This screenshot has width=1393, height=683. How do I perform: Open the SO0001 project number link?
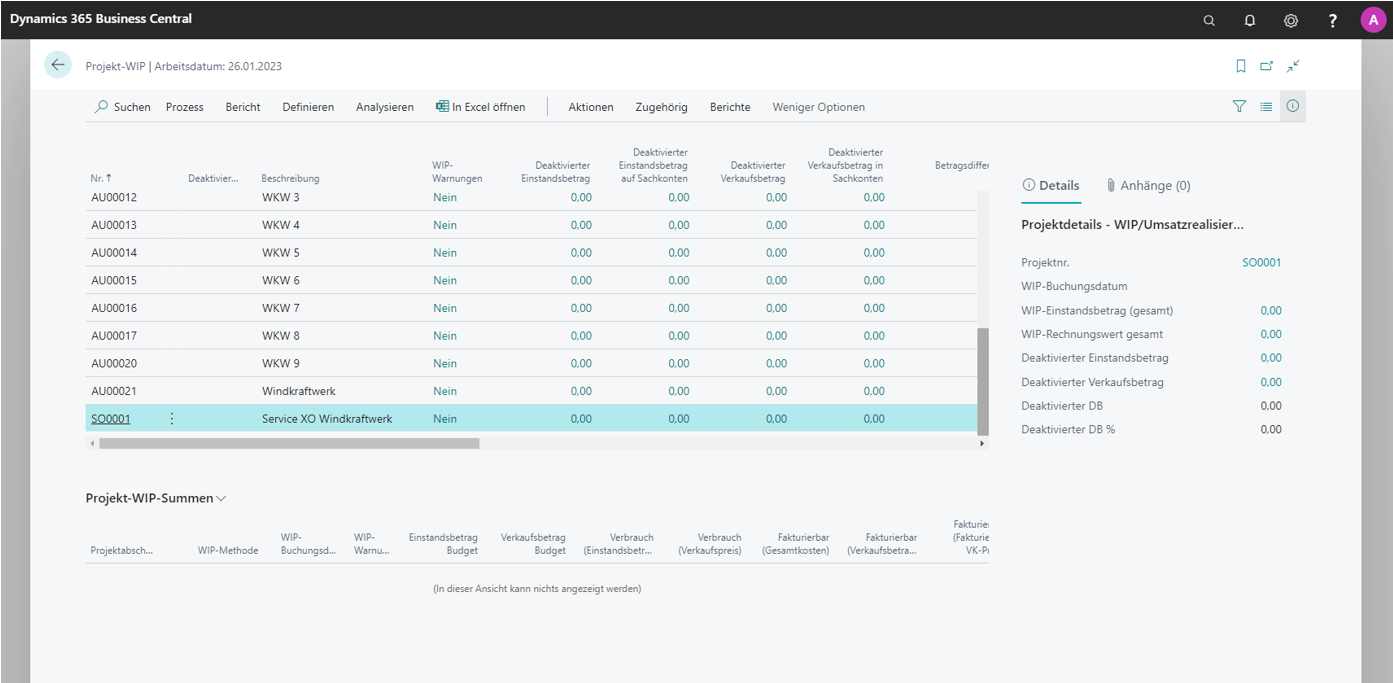110,419
